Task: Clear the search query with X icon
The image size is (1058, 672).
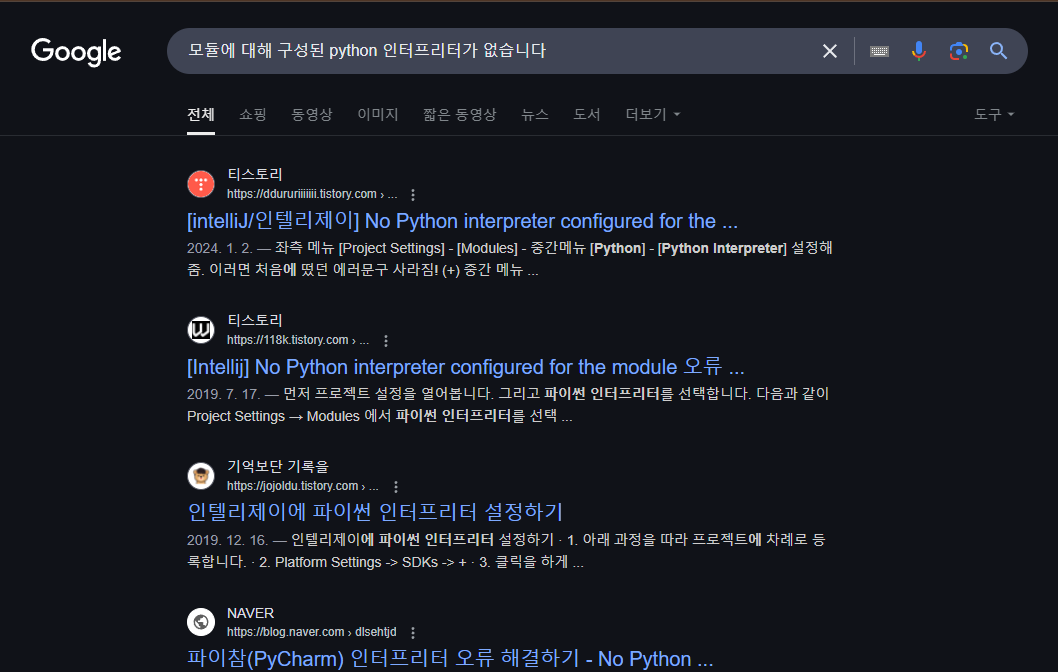Action: (830, 51)
